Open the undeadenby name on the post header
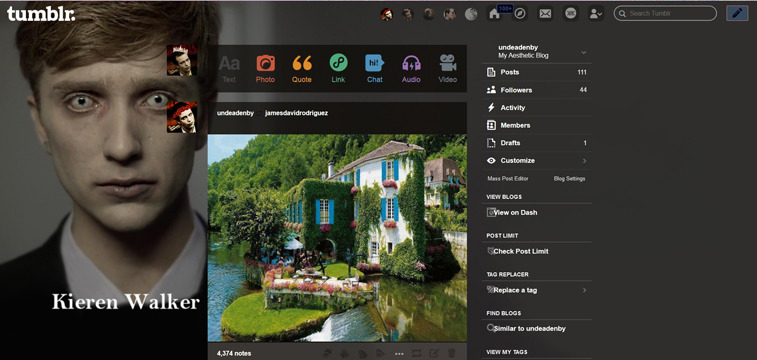The image size is (757, 360). (235, 113)
